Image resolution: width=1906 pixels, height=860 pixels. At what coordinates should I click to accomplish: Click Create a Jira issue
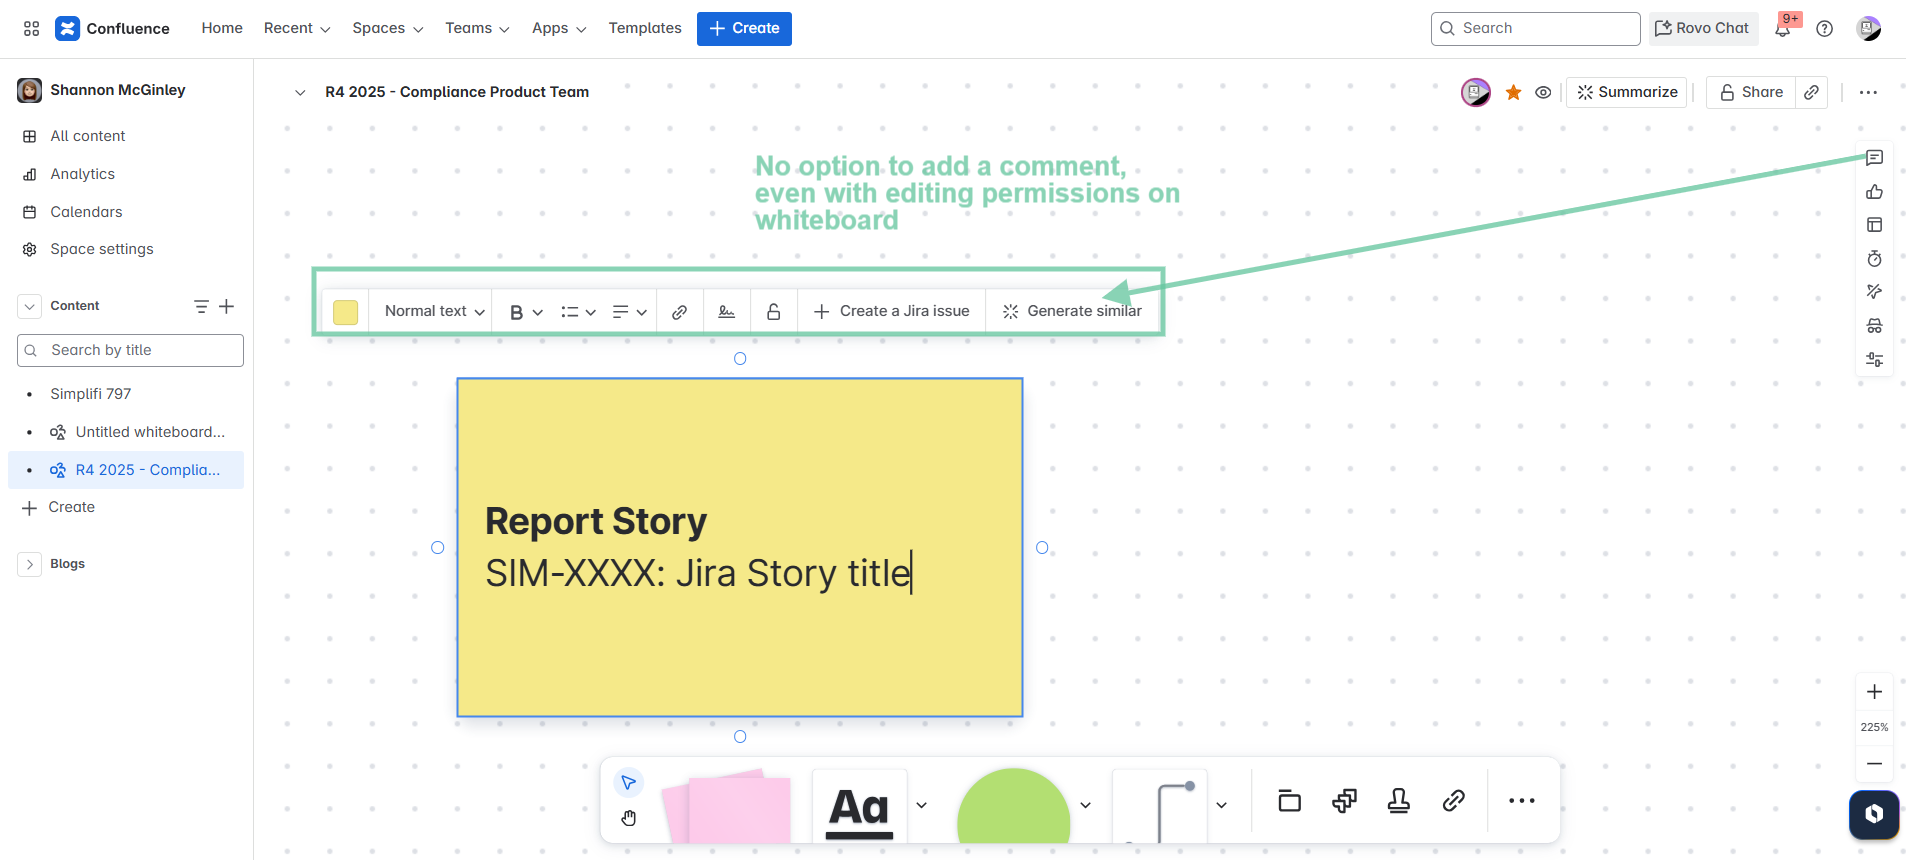892,312
